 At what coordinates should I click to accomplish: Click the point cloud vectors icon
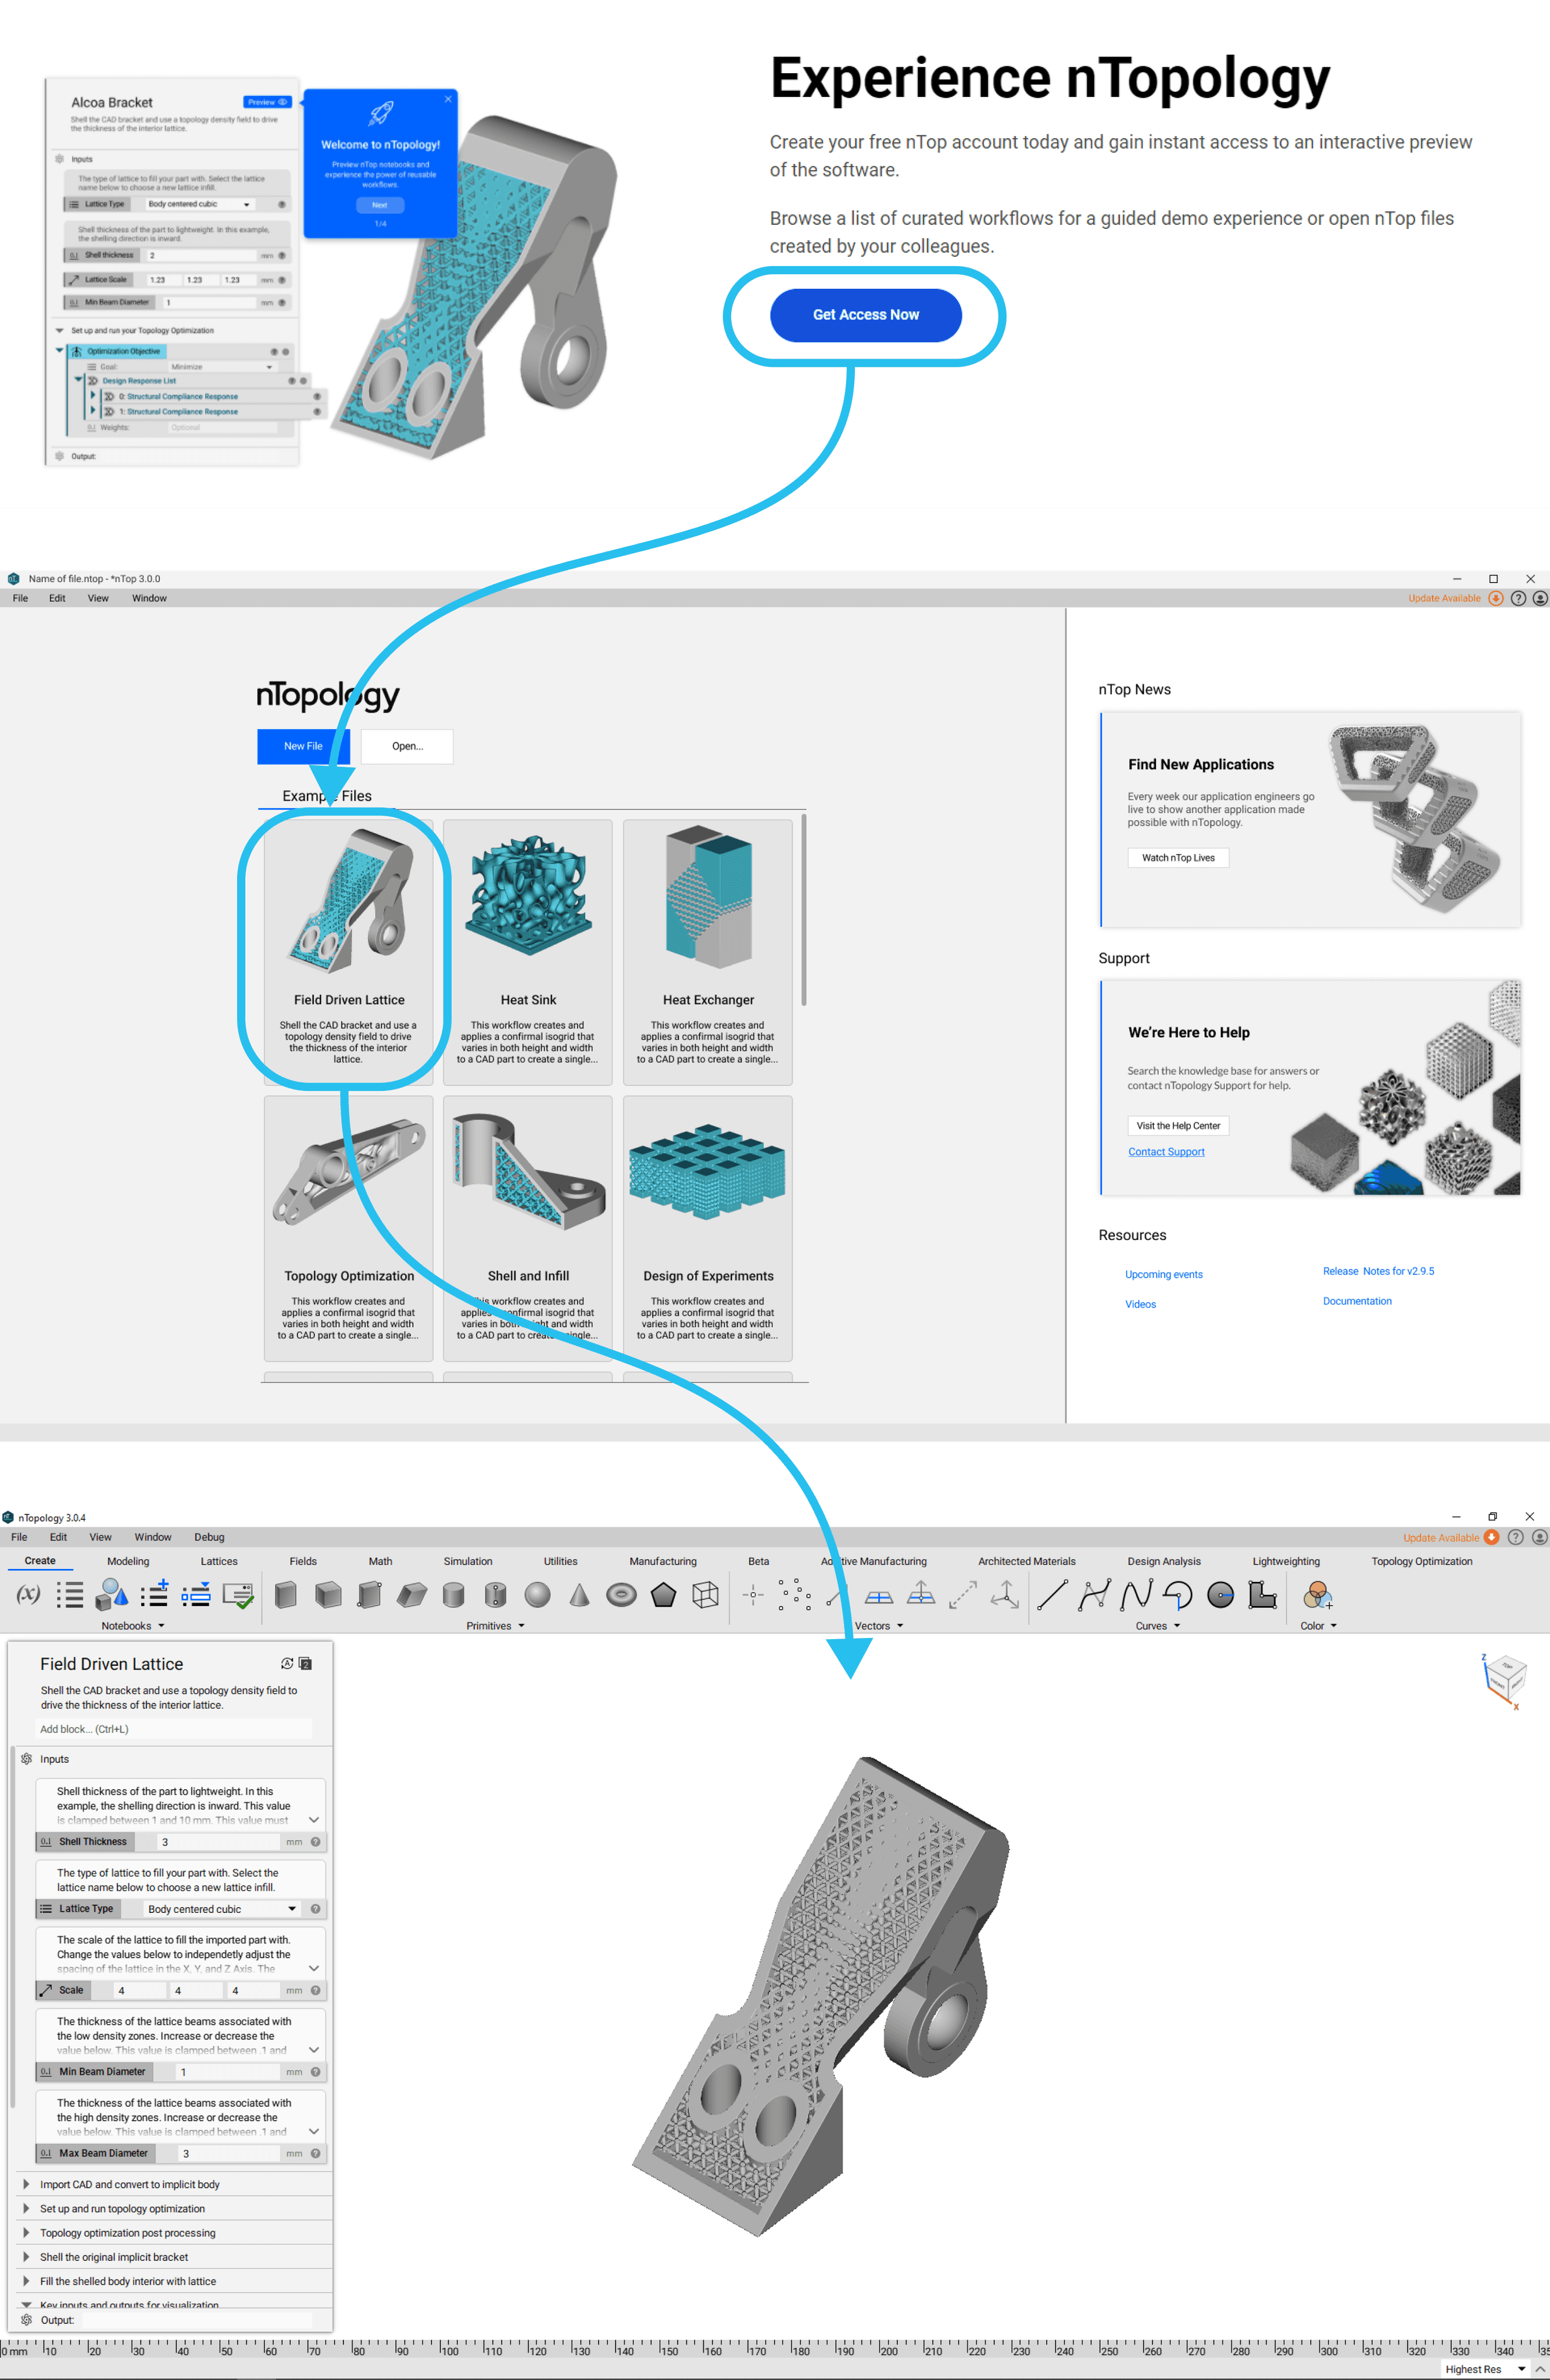(795, 1594)
